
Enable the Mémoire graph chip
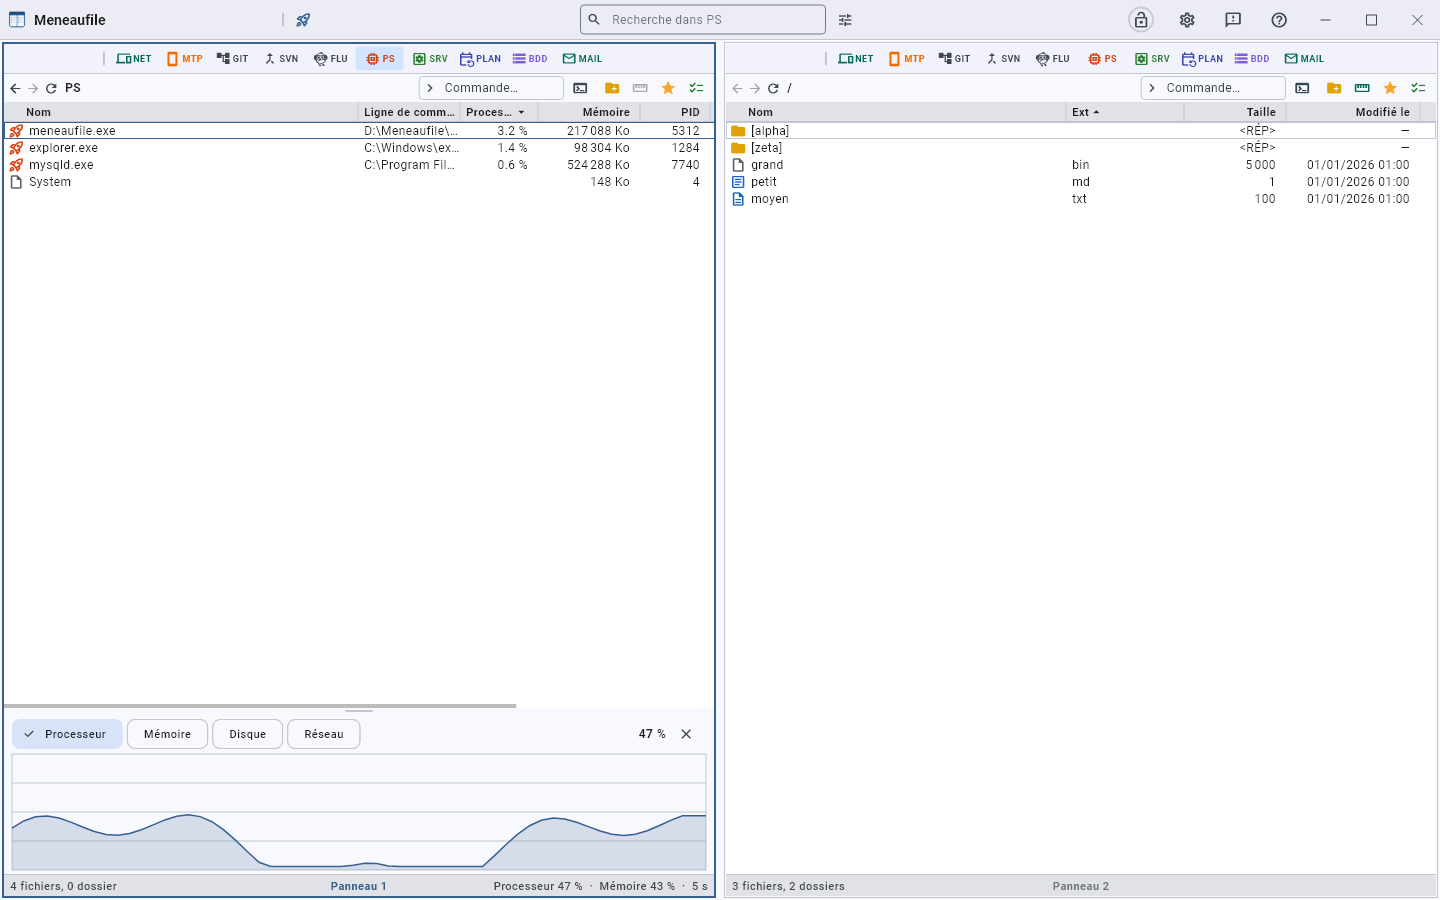click(x=167, y=734)
